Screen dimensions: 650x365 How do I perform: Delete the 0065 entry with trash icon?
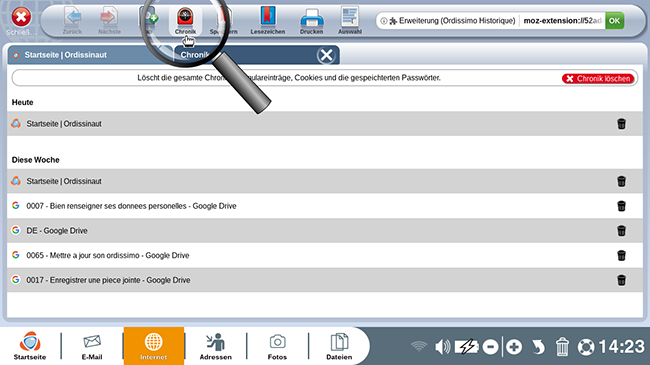[x=621, y=256]
